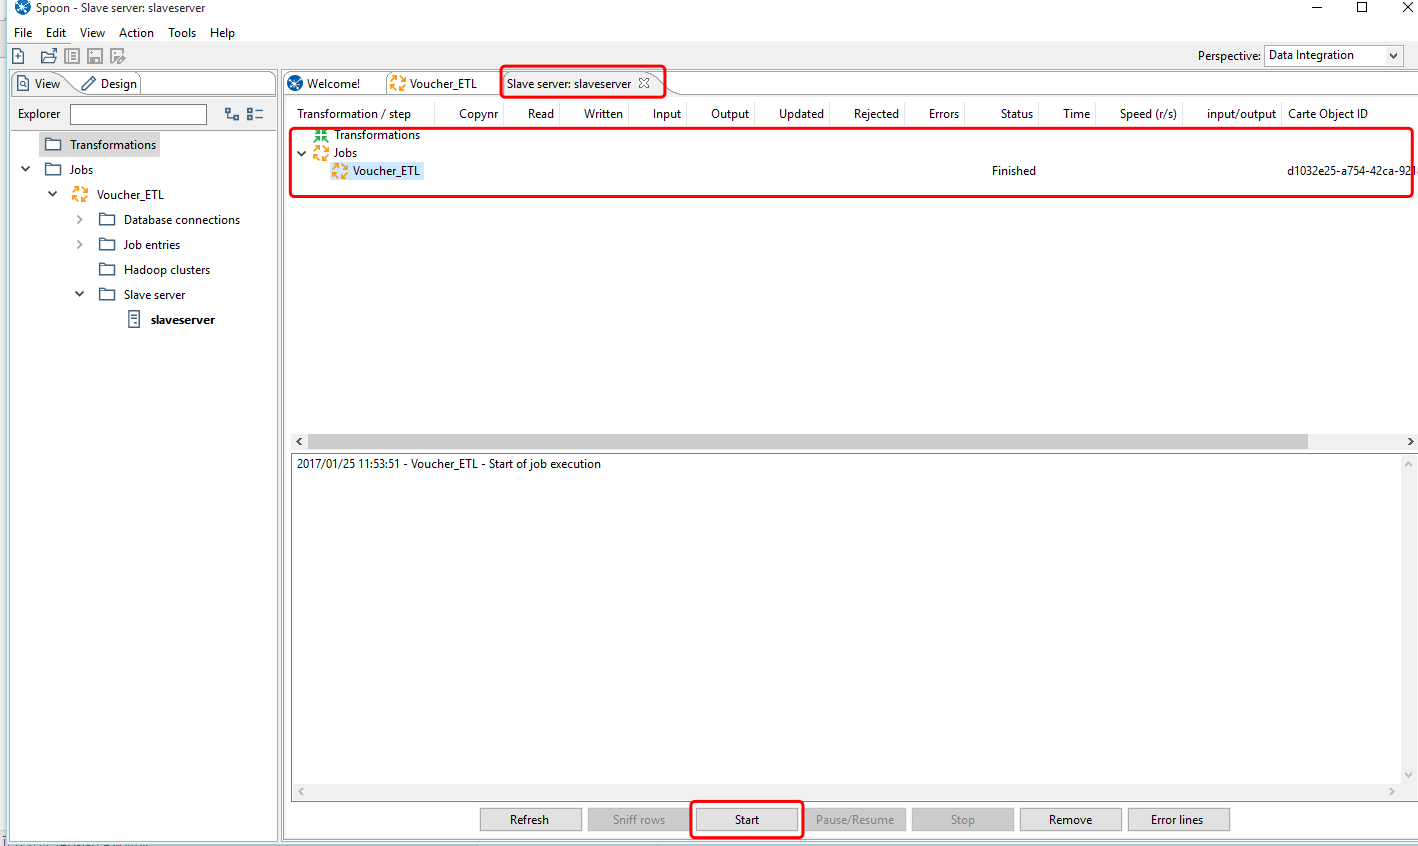The height and width of the screenshot is (846, 1418).
Task: Select the slaveserver document icon in explorer
Action: coord(134,320)
